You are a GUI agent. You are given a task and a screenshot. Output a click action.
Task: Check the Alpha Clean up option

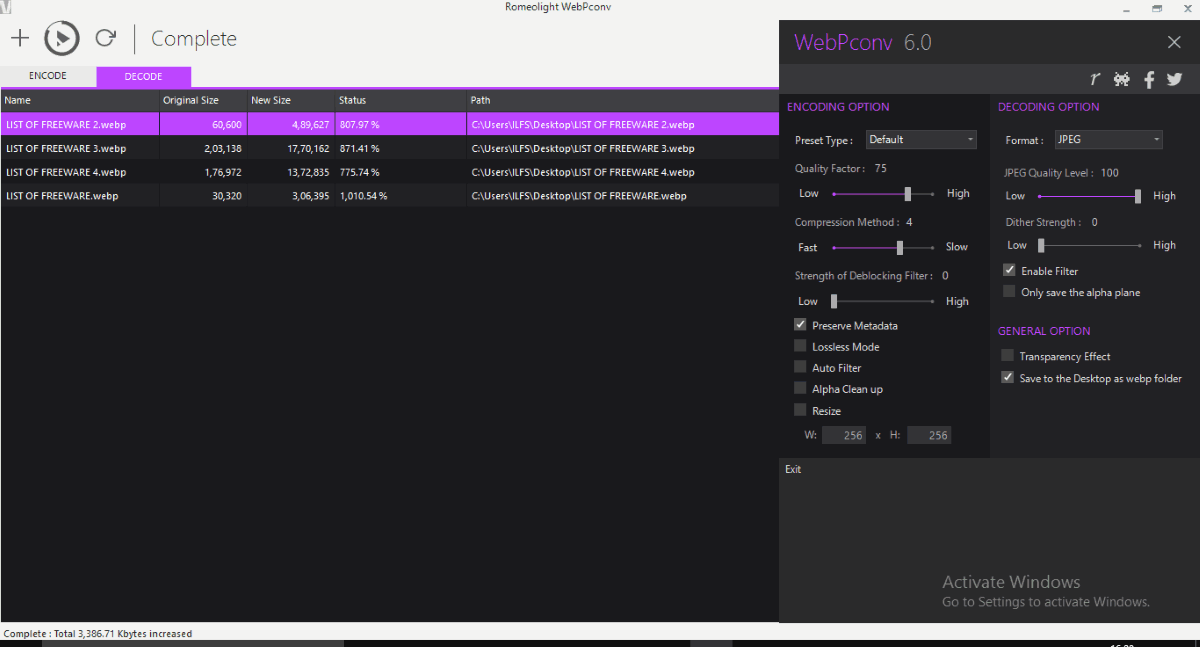coord(800,389)
